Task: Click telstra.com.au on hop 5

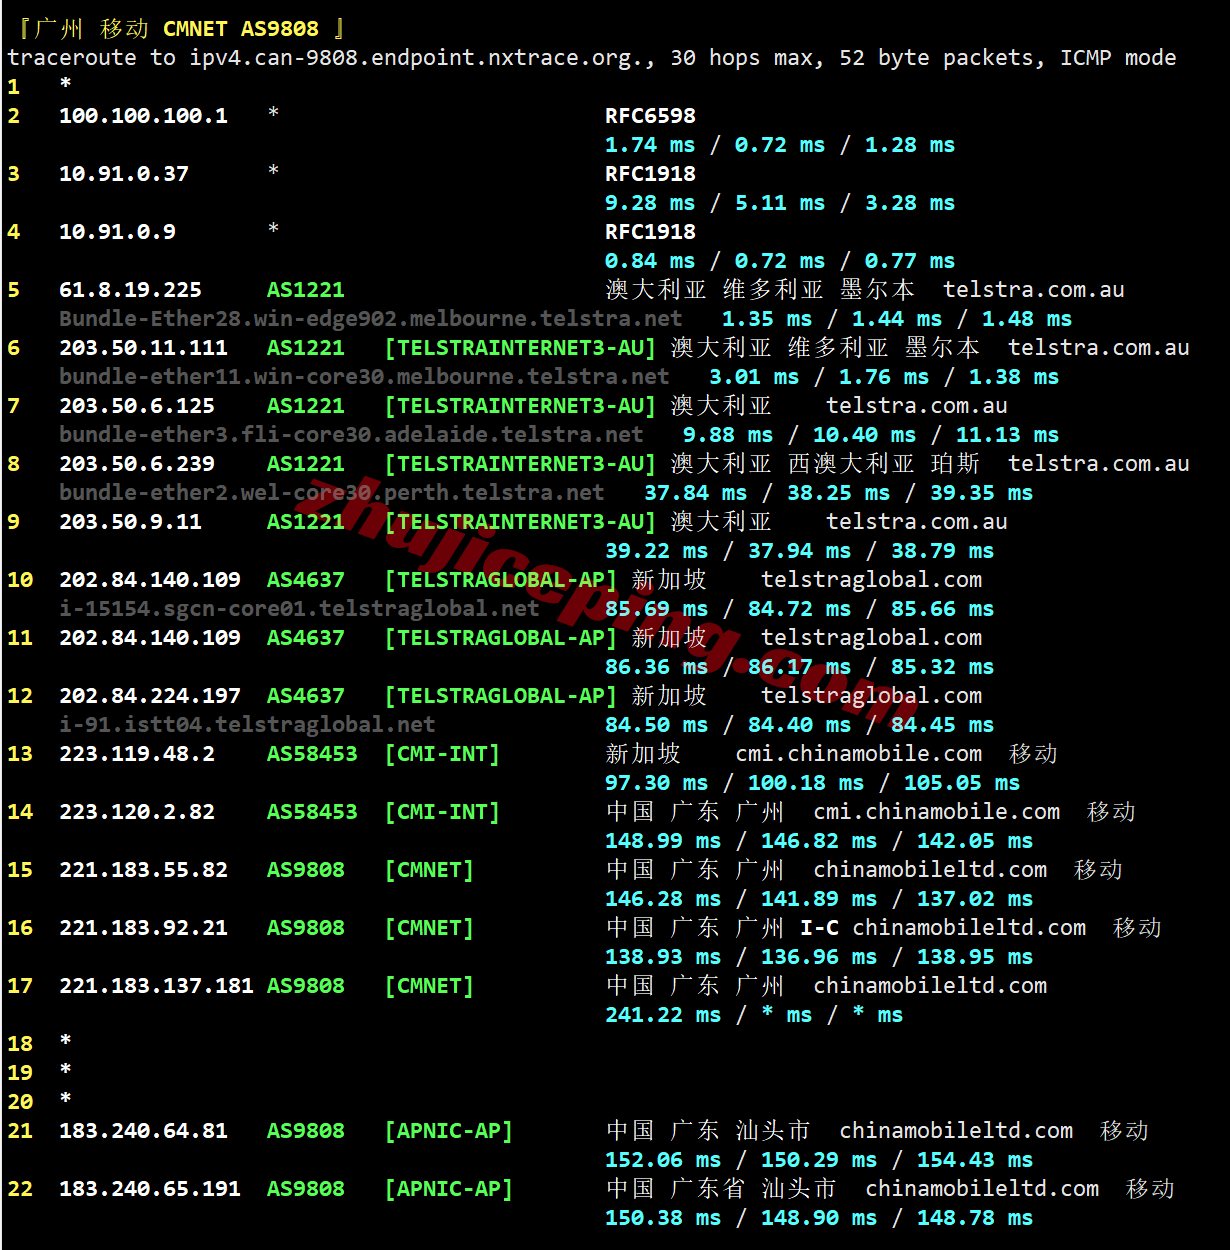Action: [1034, 290]
